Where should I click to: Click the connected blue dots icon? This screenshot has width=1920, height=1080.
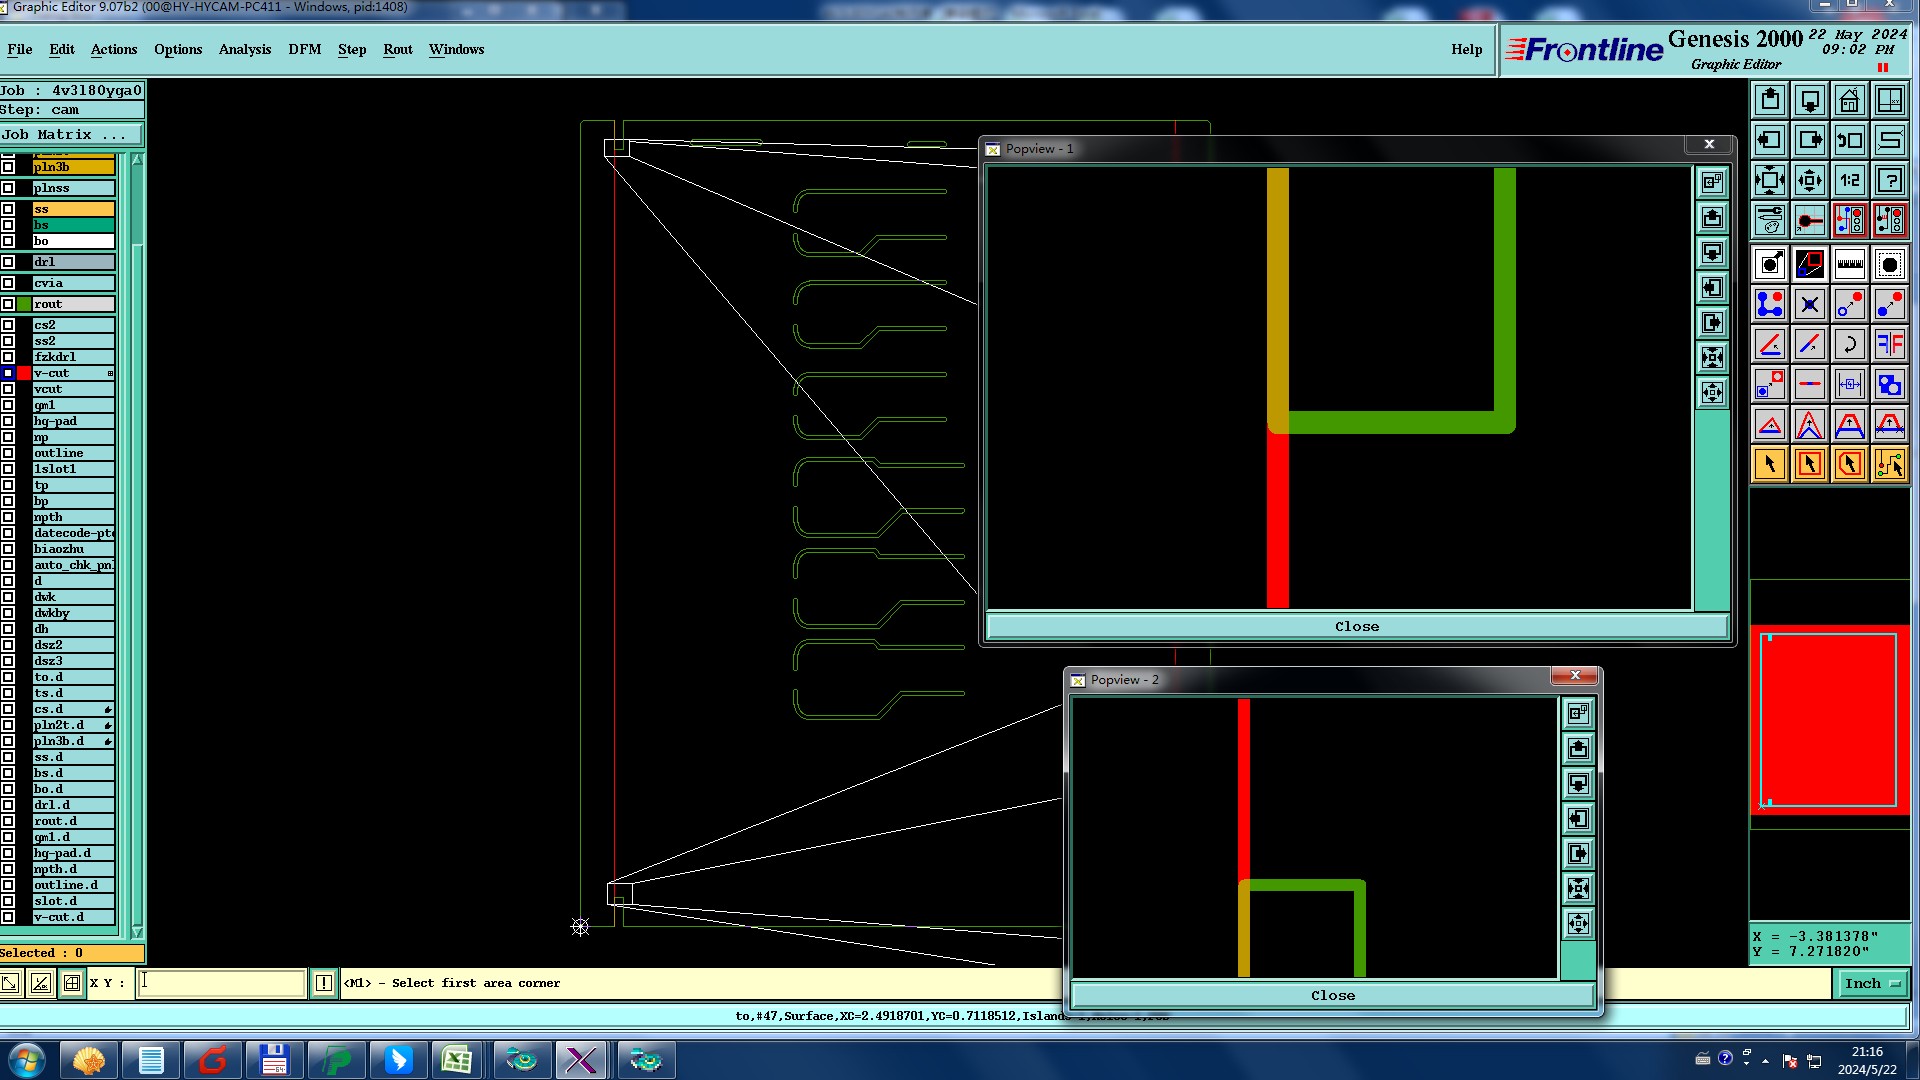1770,304
